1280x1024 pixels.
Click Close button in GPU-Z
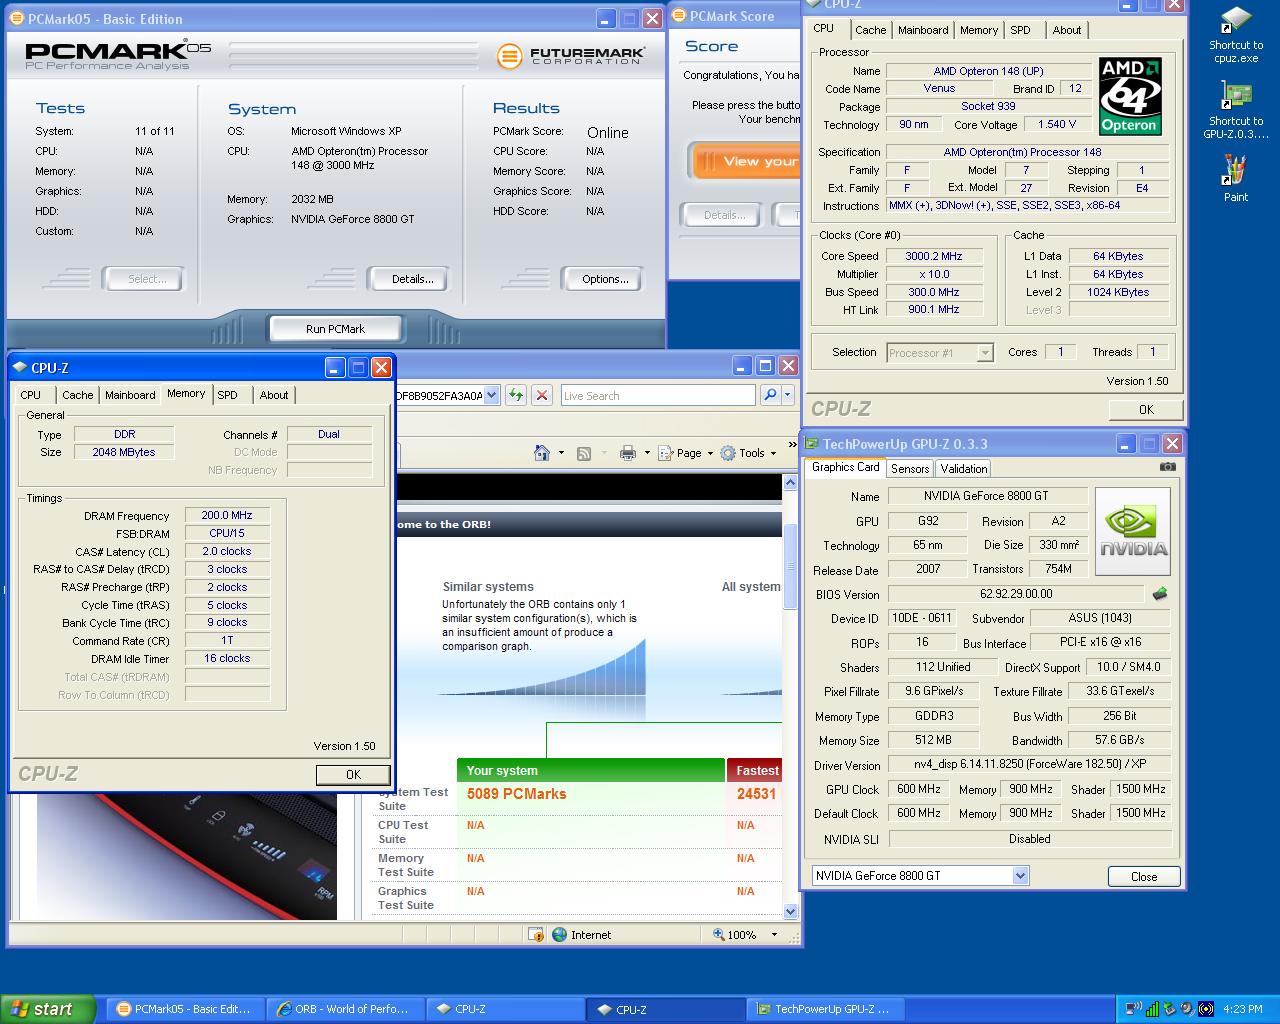click(1144, 876)
